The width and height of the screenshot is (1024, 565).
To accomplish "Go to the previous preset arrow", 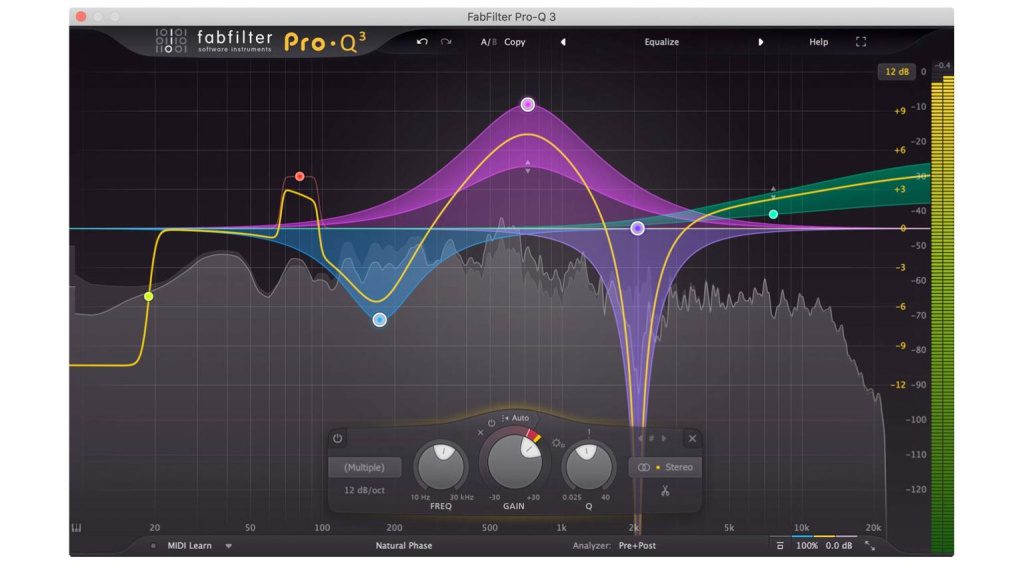I will [x=563, y=42].
